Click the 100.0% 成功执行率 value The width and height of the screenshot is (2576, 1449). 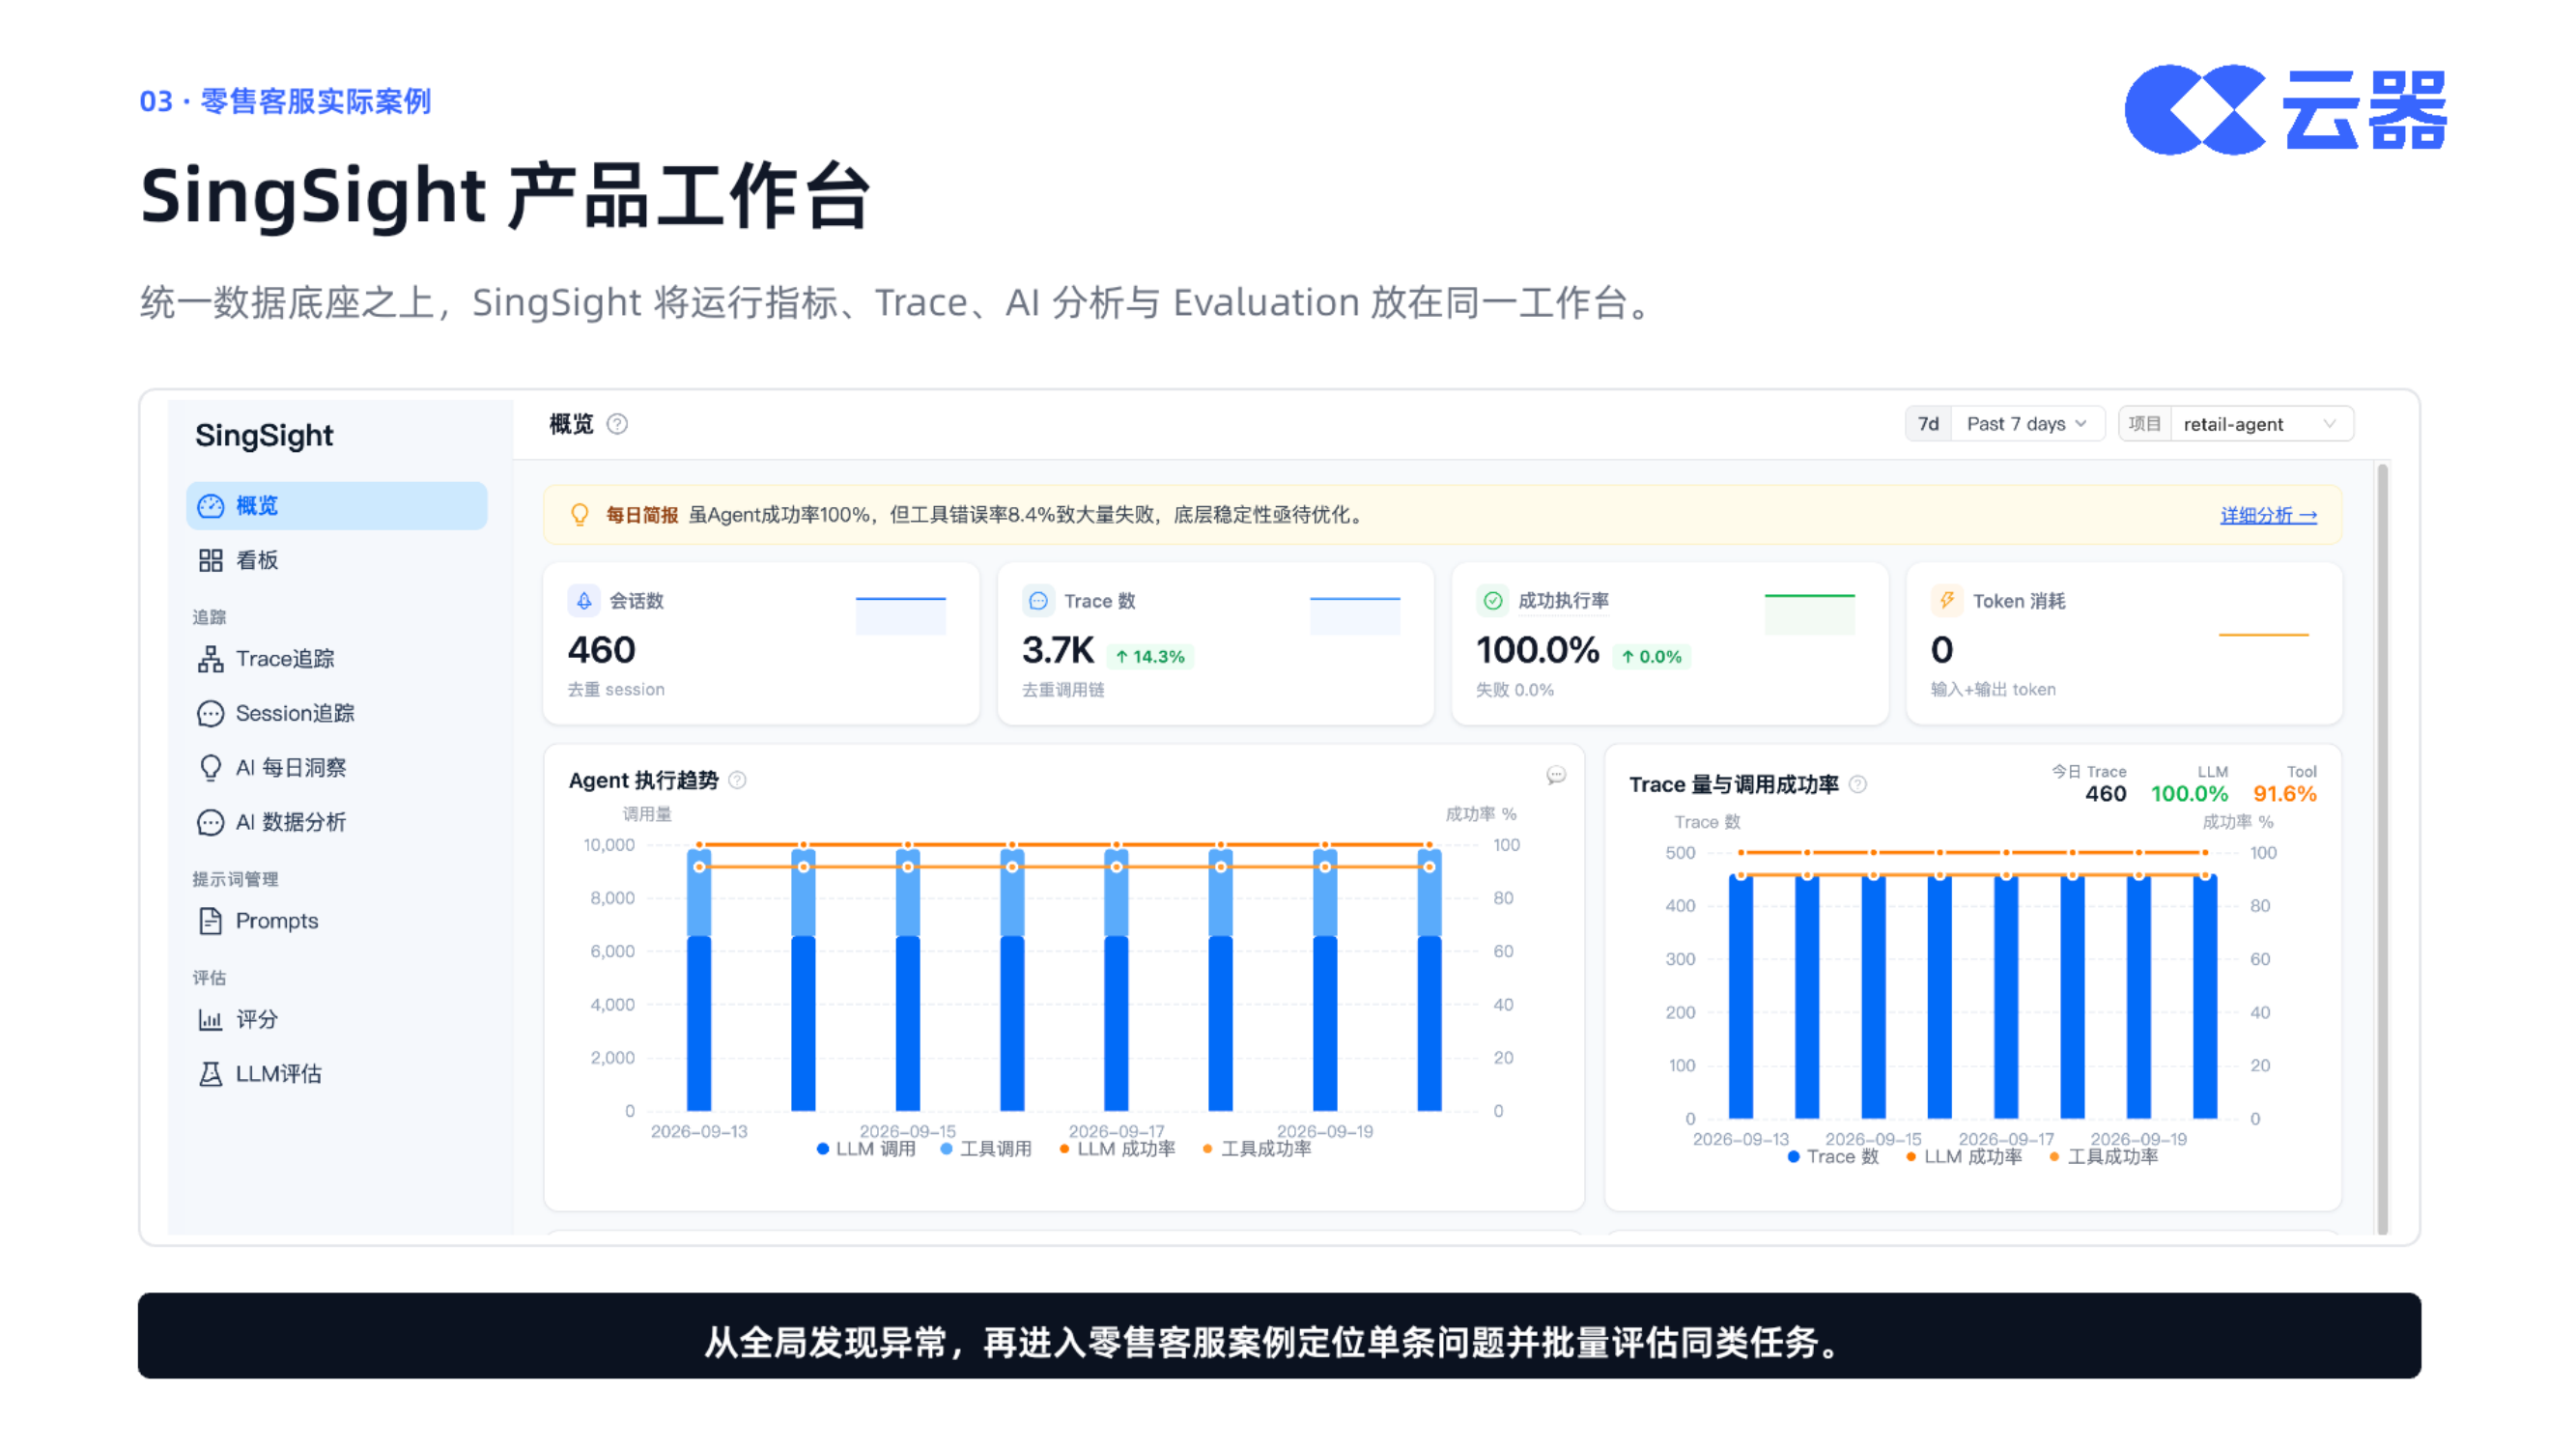(1537, 650)
